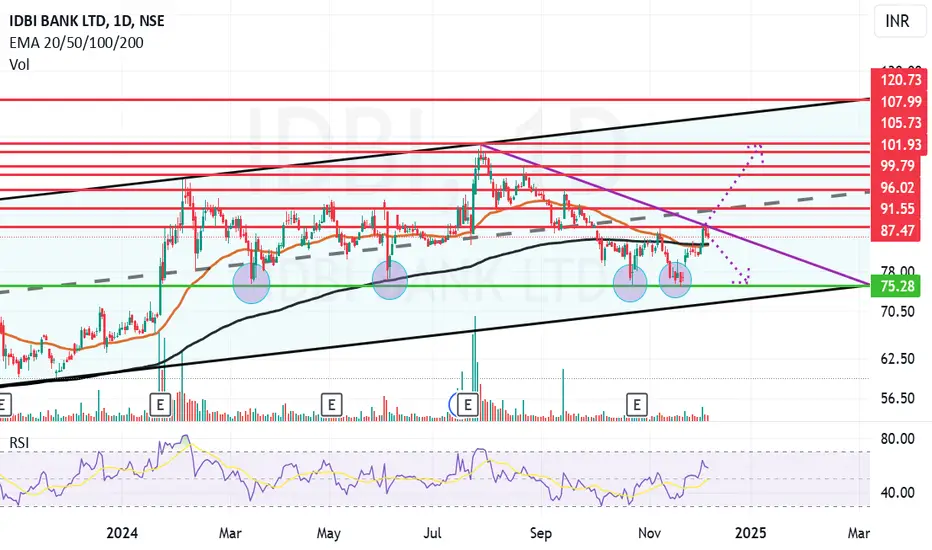Click the Vol indicator label

(x=19, y=64)
